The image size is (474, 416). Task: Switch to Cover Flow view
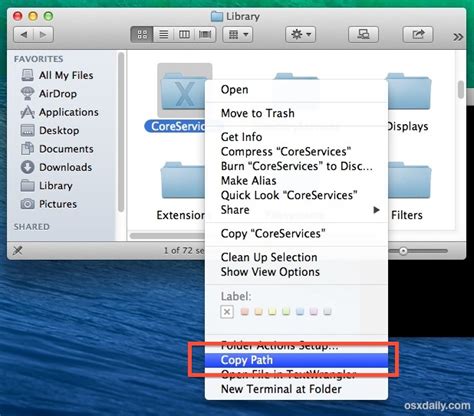(x=205, y=34)
